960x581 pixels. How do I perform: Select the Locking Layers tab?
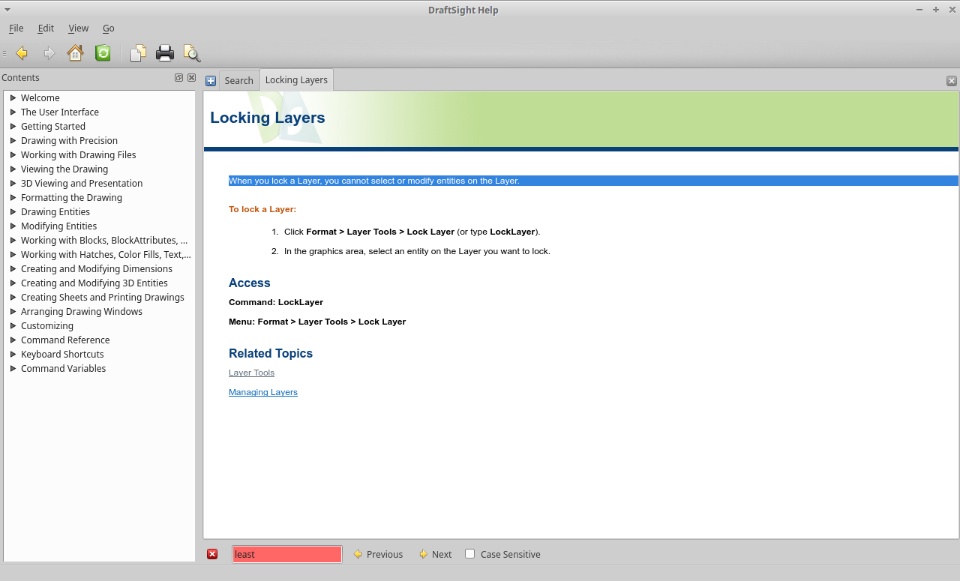point(296,80)
